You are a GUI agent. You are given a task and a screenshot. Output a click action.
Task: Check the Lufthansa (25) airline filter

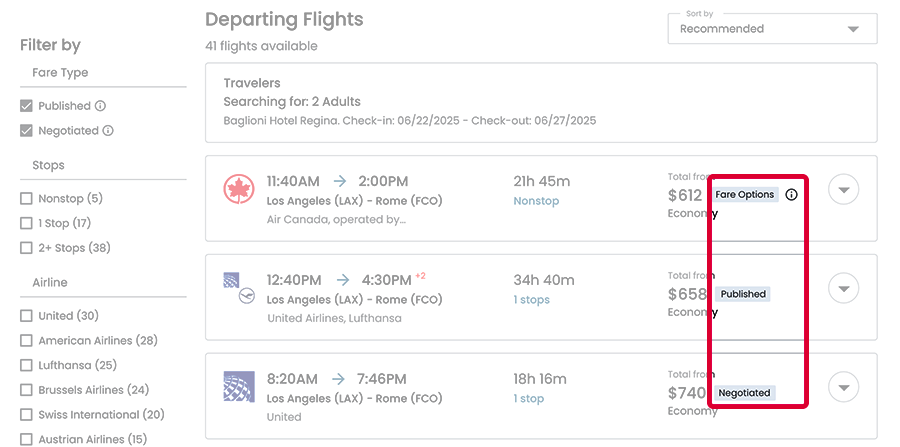(27, 365)
